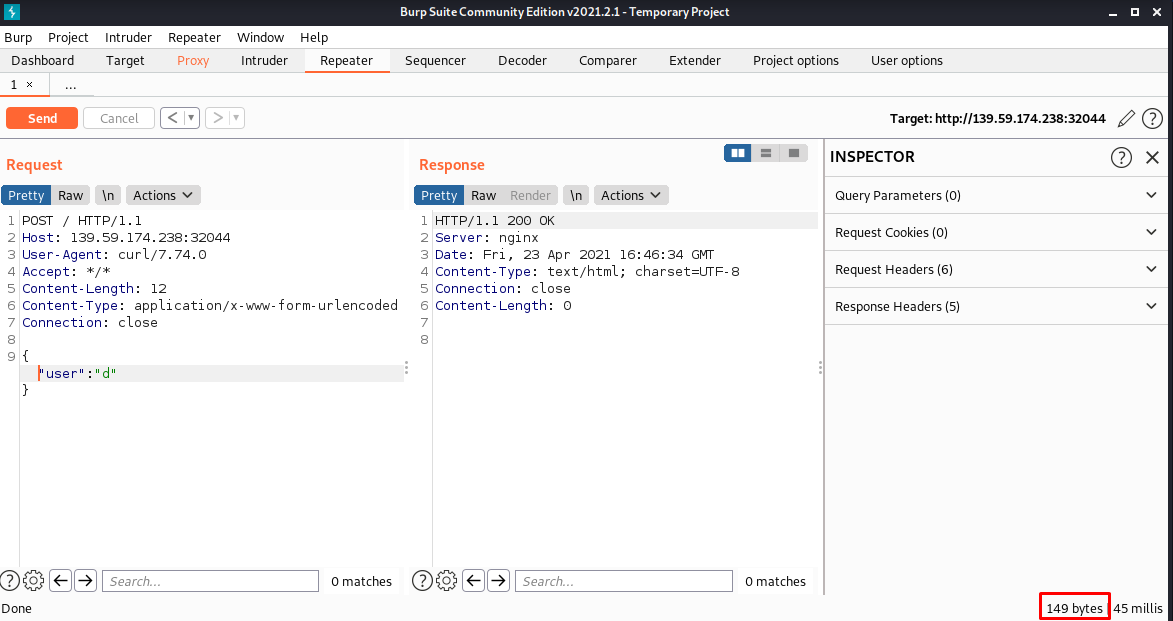Viewport: 1173px width, 621px height.
Task: Open the Burp menu
Action: coord(18,37)
